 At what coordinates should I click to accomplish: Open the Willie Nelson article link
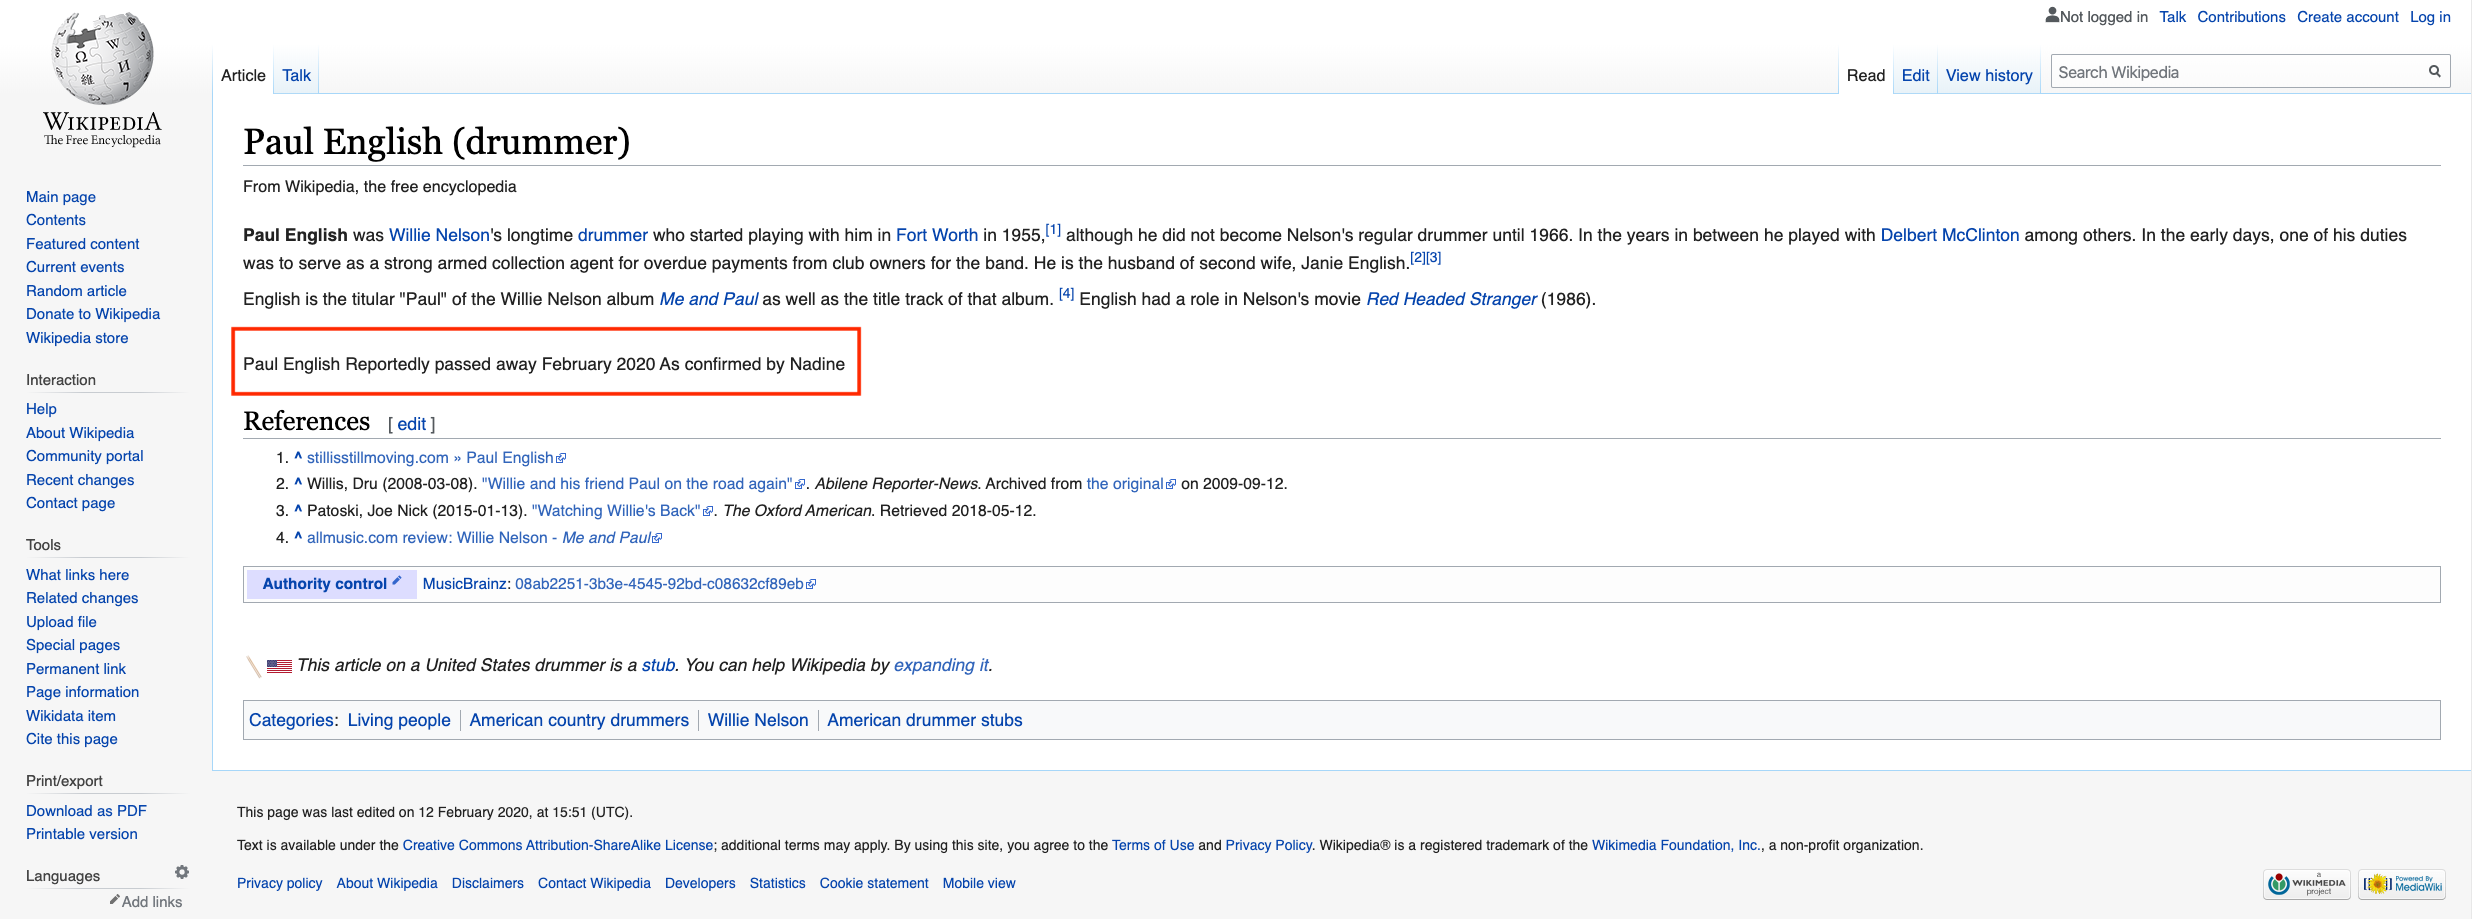pyautogui.click(x=438, y=235)
